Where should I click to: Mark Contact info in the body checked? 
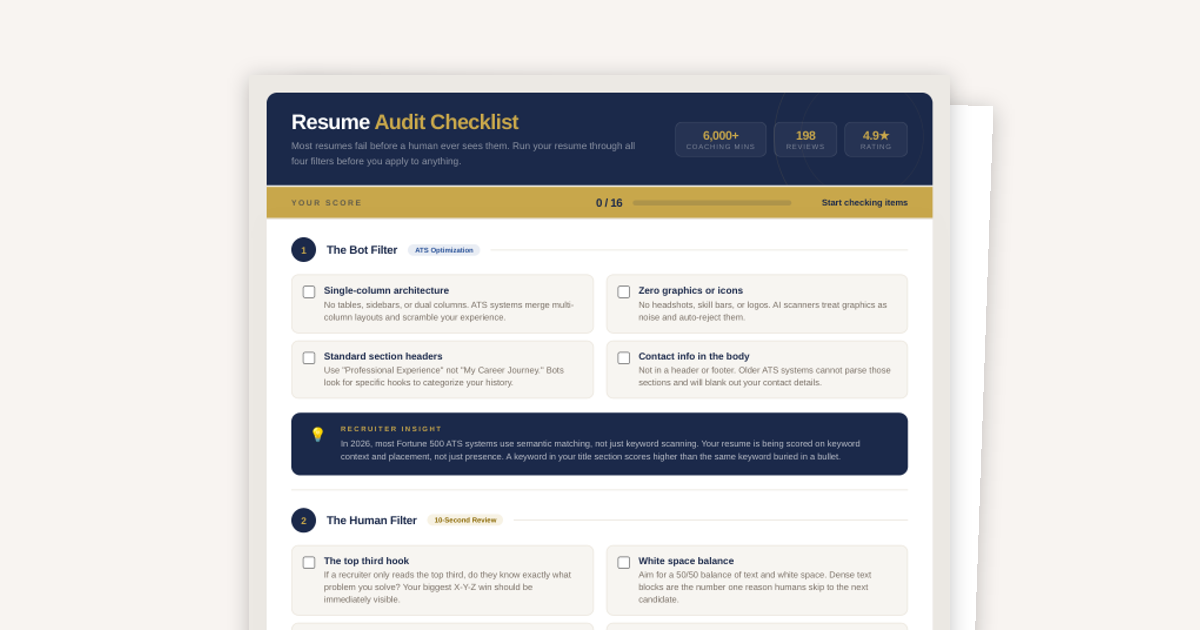click(x=624, y=358)
